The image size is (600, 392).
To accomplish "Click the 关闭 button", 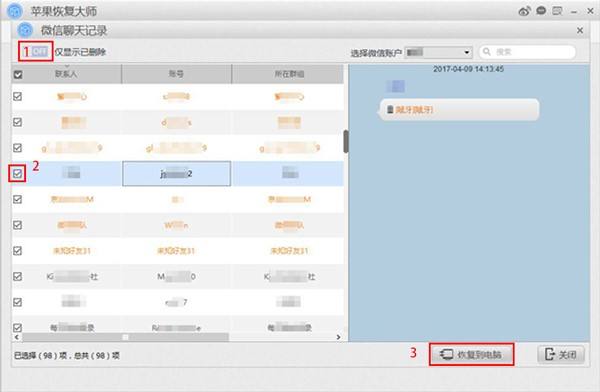I will click(x=561, y=354).
